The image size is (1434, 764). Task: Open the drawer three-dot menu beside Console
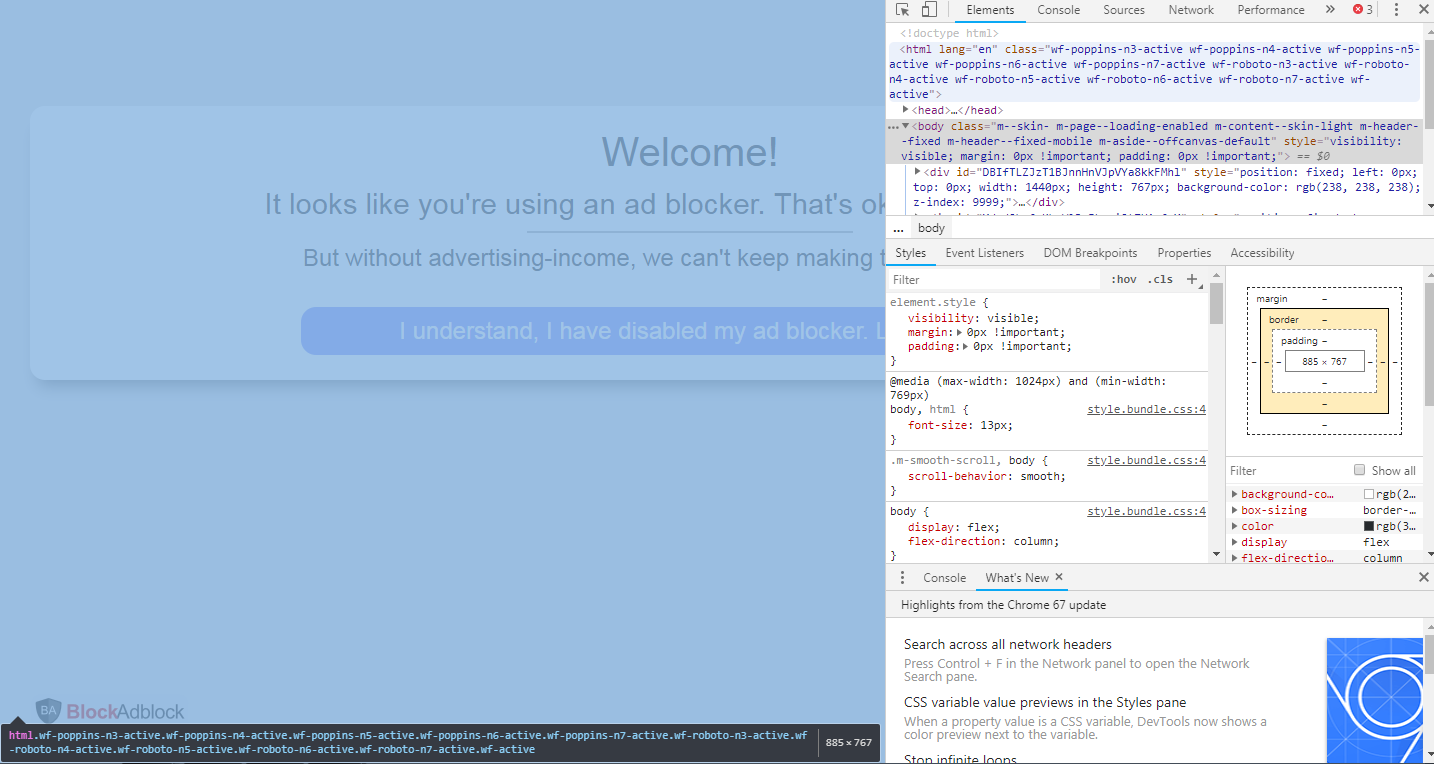(902, 578)
